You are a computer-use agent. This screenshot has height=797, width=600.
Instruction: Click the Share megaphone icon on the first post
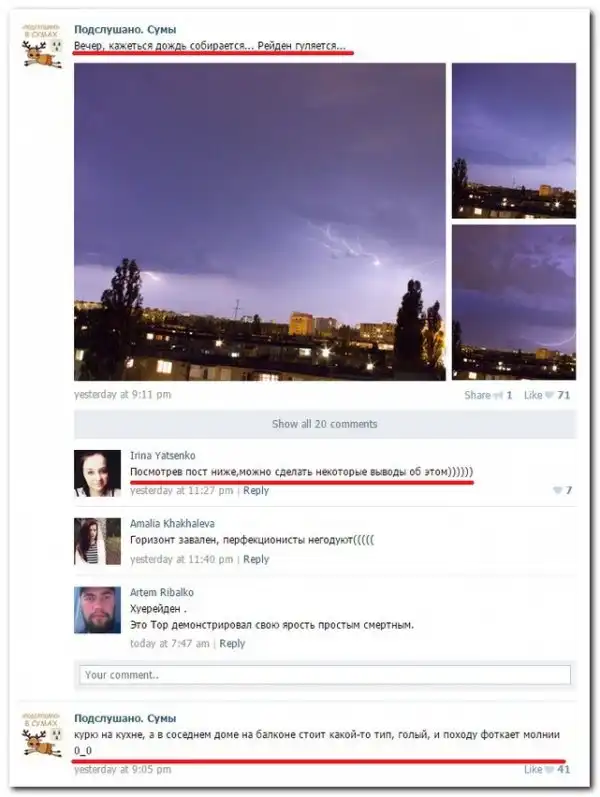pos(498,395)
